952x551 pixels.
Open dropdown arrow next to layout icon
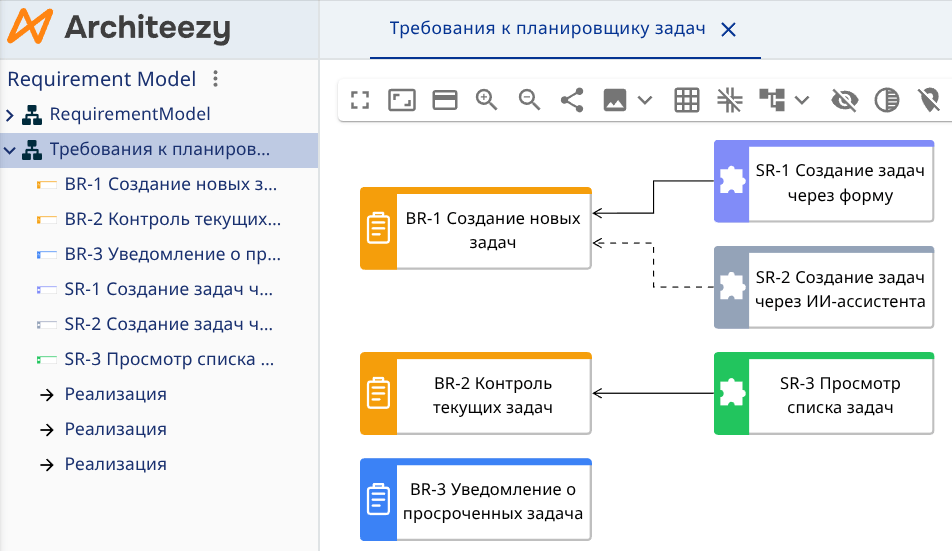tap(801, 100)
